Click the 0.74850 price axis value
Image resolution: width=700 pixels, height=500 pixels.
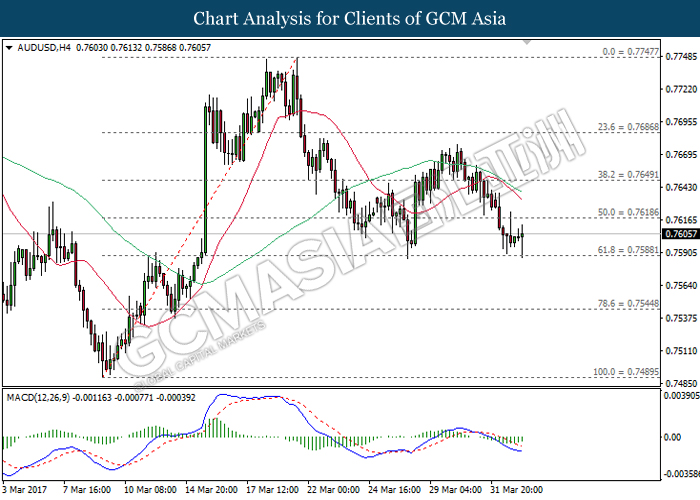pos(681,383)
